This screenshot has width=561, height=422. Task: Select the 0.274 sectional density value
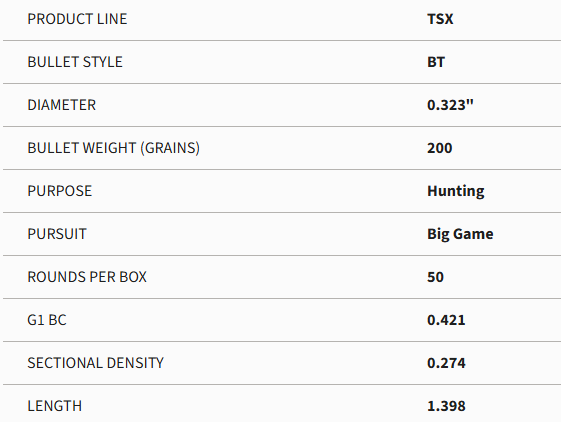(446, 363)
